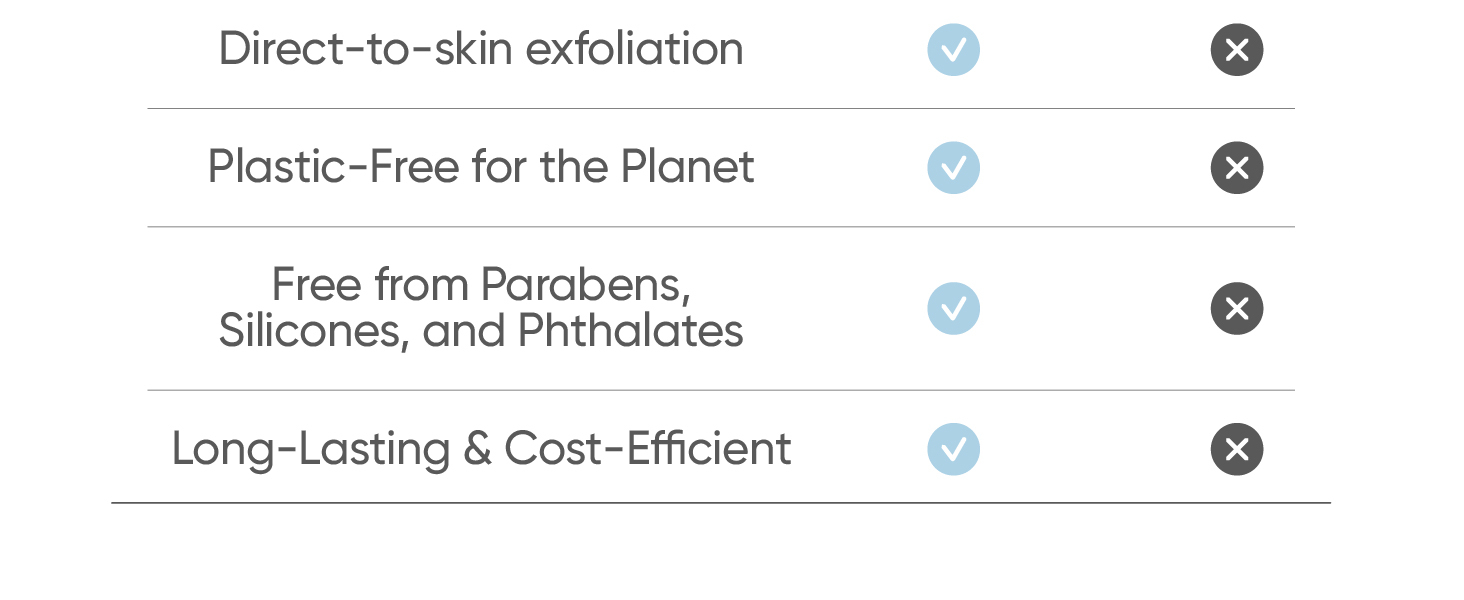Click the ampersand in the Long-Lasting row
This screenshot has width=1464, height=600.
(477, 449)
